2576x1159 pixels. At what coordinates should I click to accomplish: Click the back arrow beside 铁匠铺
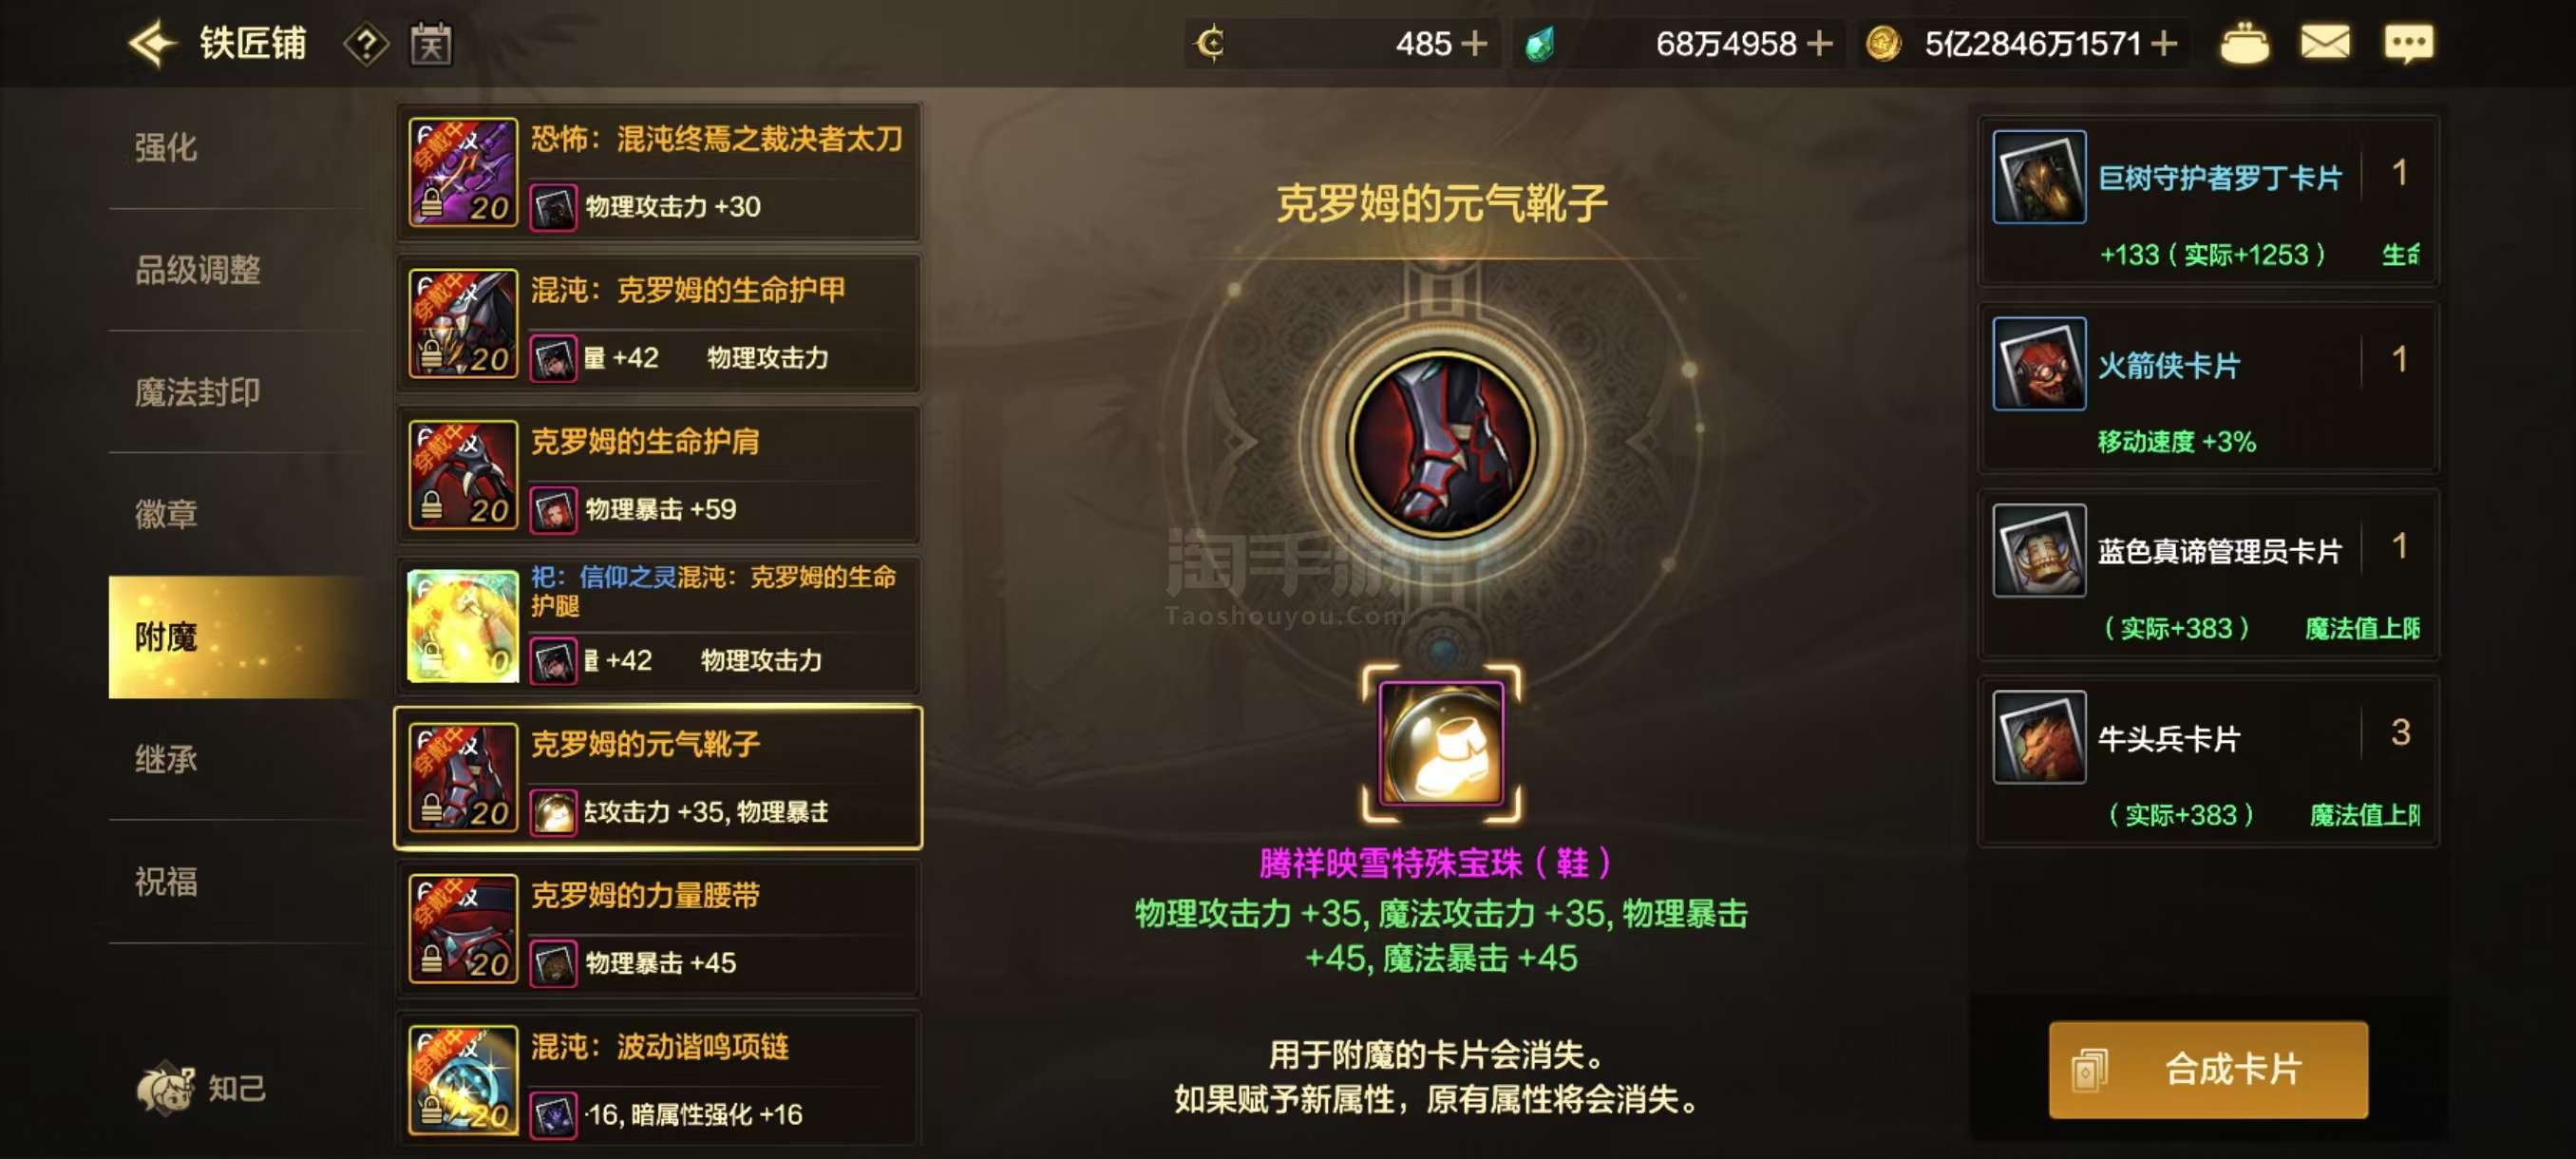152,44
